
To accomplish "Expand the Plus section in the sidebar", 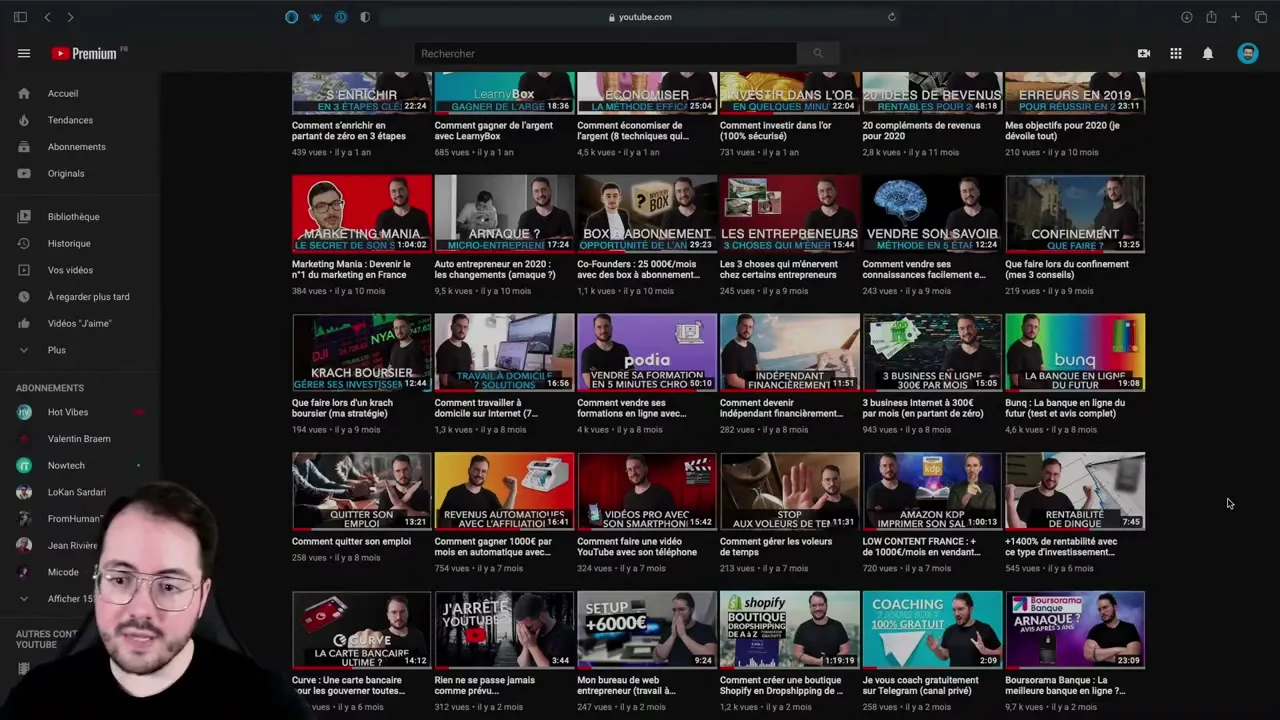I will pyautogui.click(x=24, y=350).
